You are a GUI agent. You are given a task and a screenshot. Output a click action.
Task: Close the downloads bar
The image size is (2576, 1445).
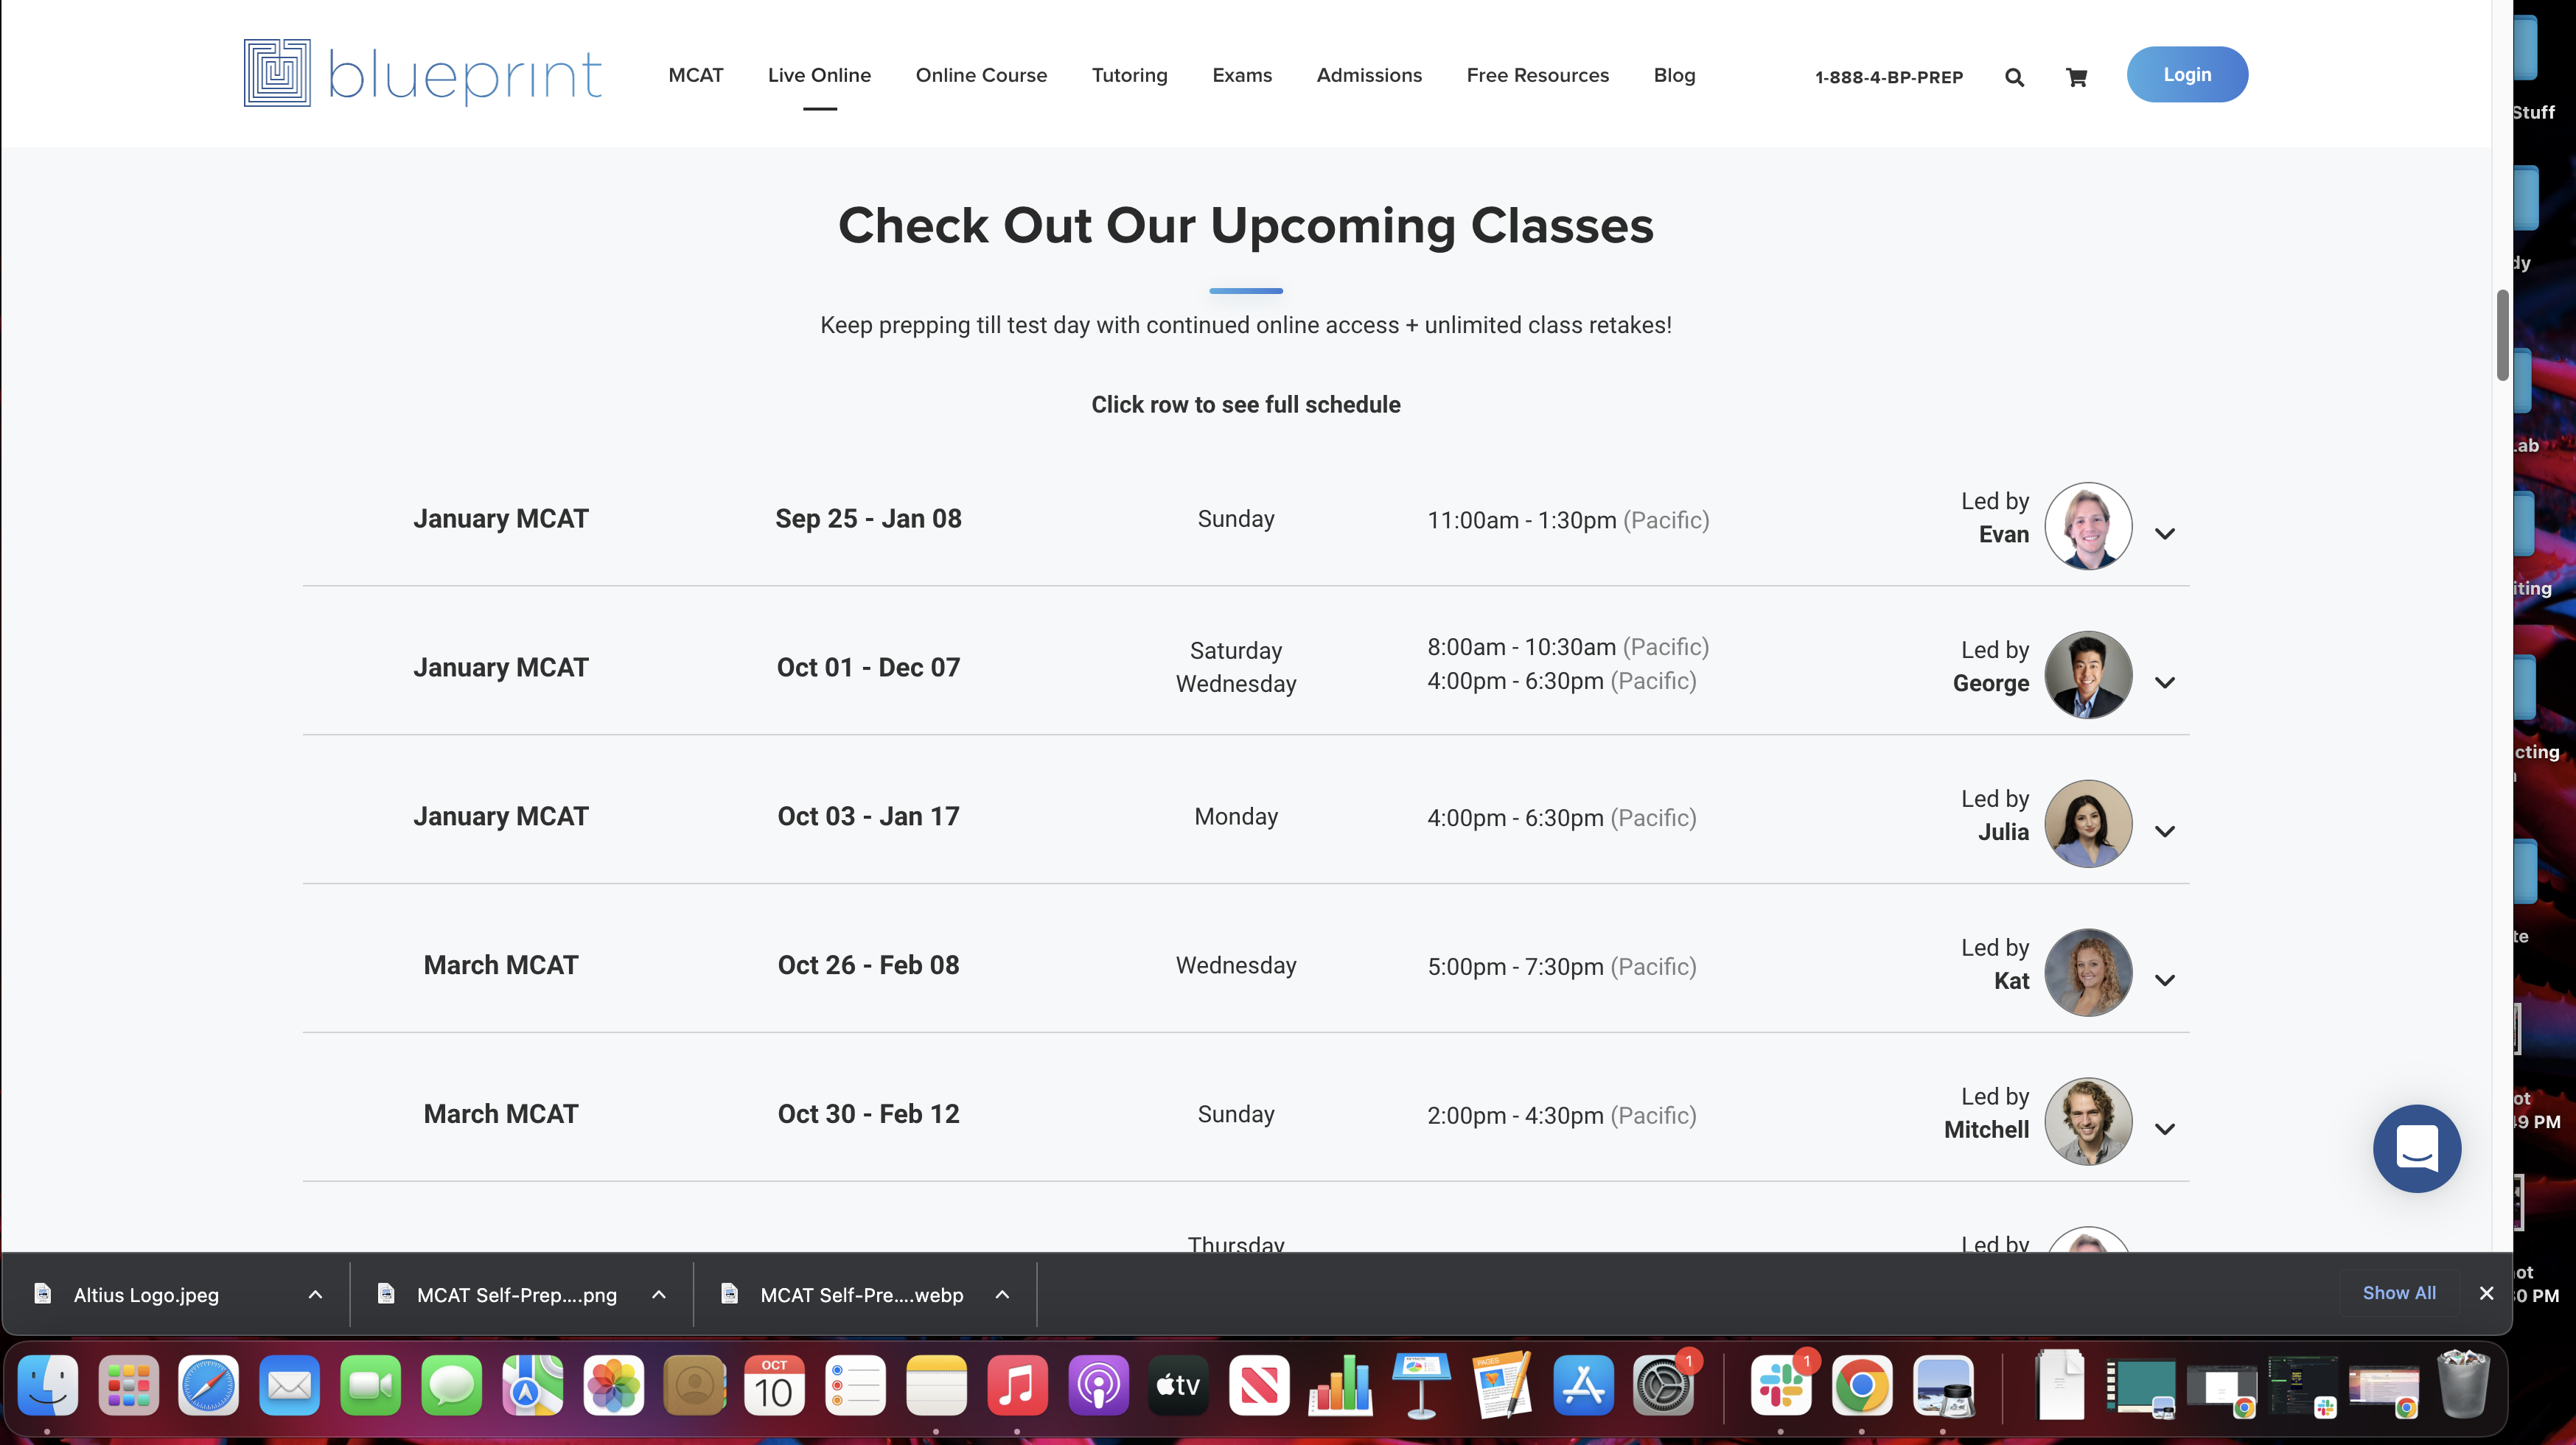point(2486,1293)
